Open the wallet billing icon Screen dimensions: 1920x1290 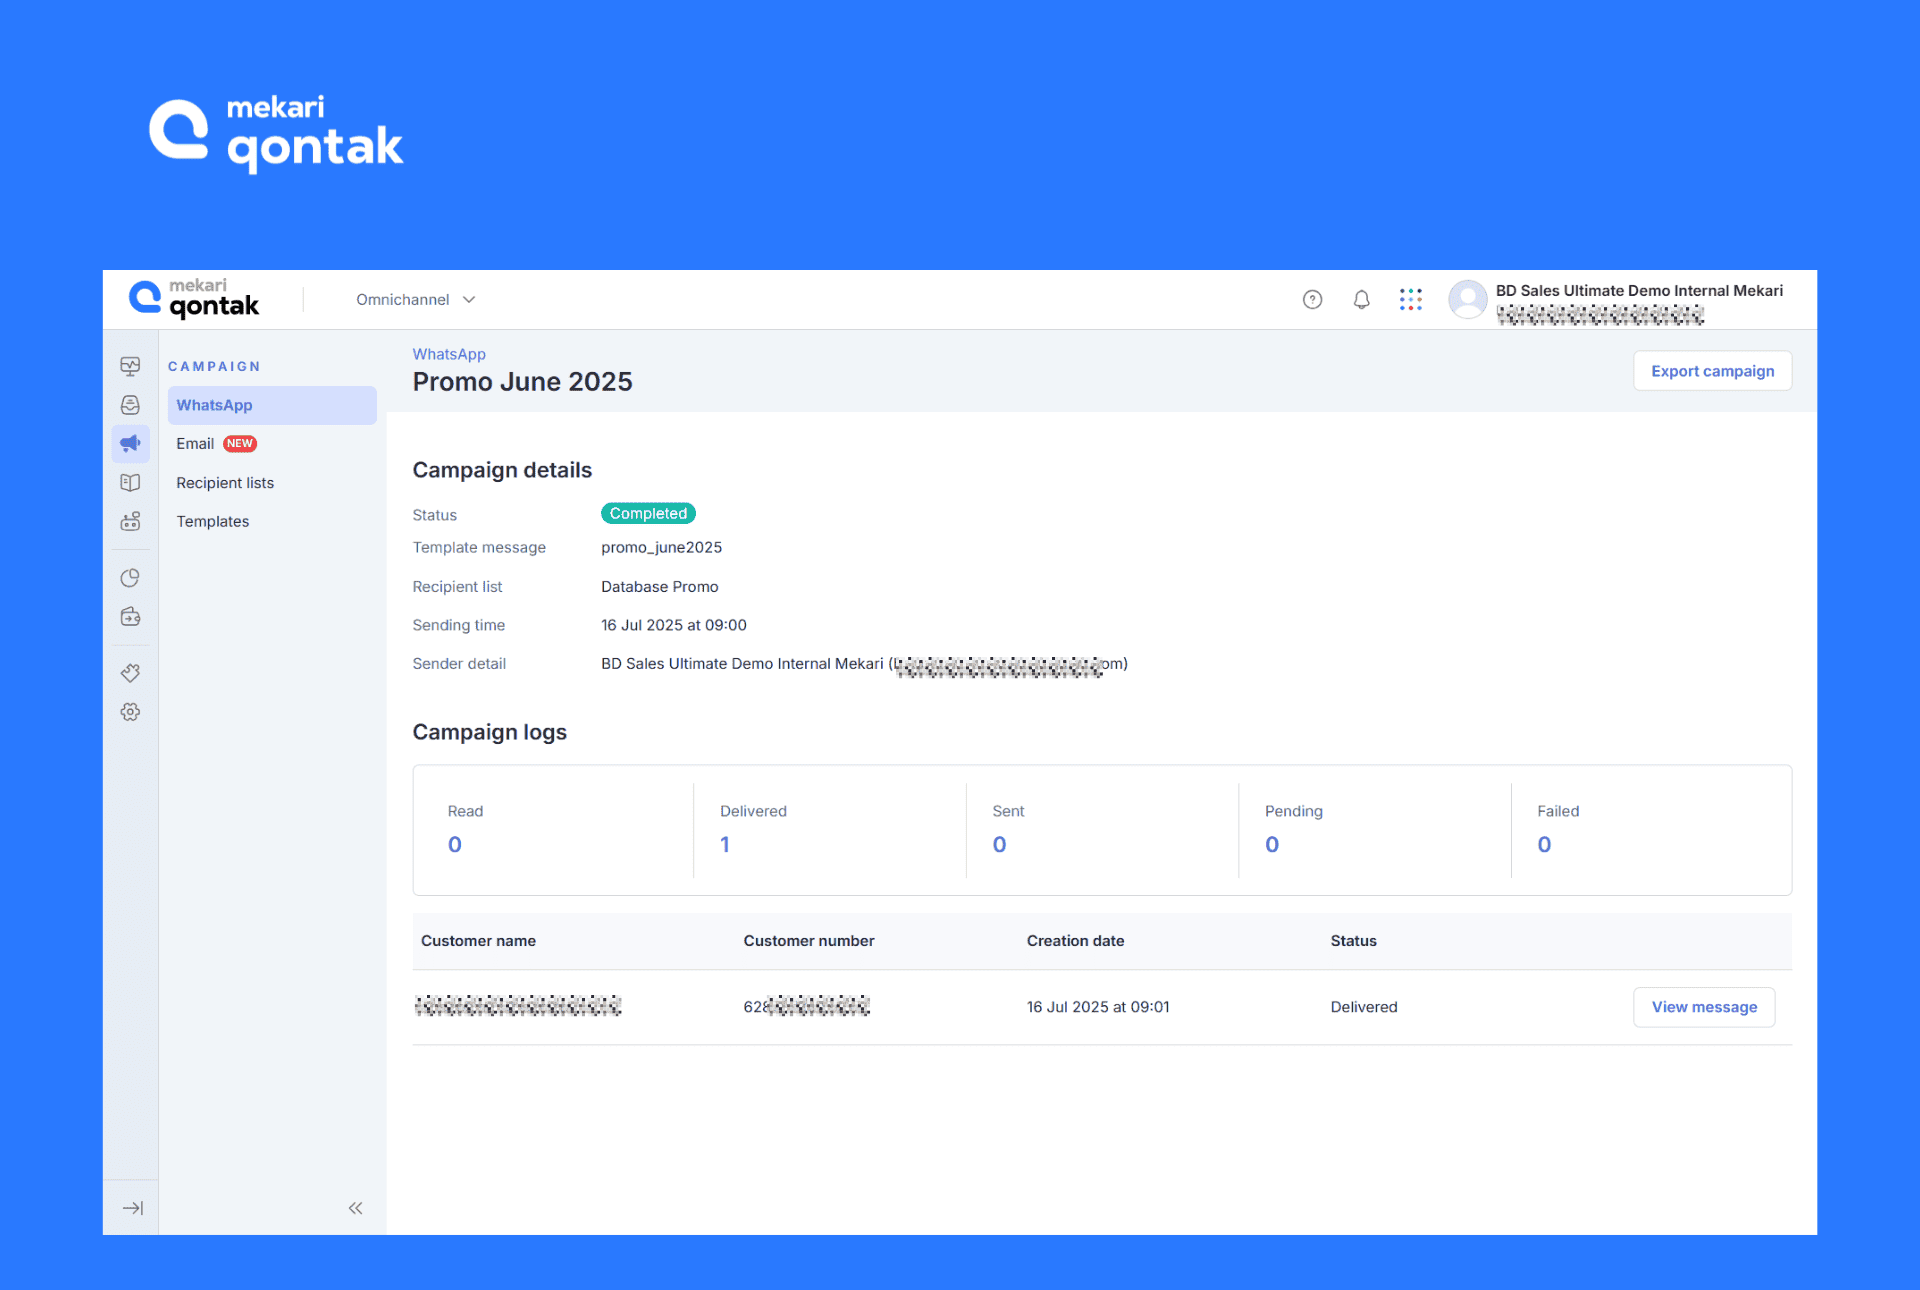(x=130, y=617)
